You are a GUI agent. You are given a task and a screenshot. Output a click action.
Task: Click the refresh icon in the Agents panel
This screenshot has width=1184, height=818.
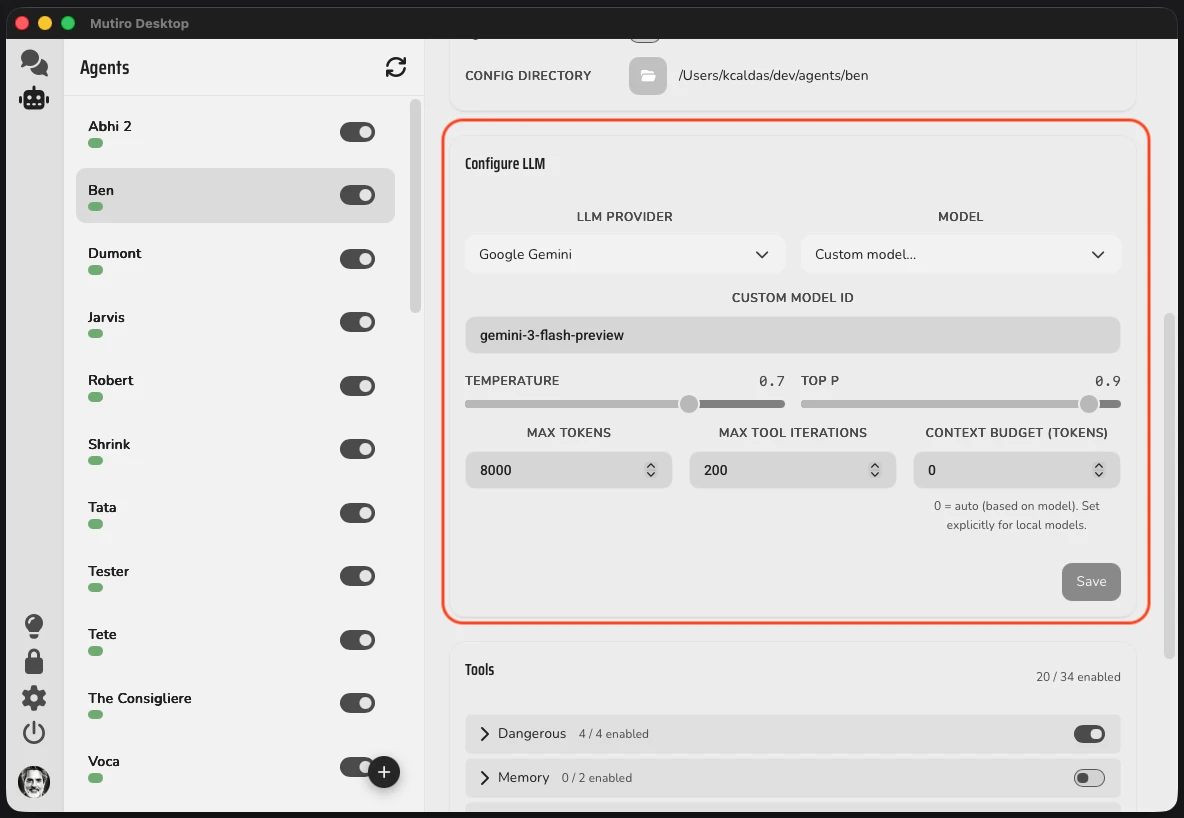click(396, 67)
